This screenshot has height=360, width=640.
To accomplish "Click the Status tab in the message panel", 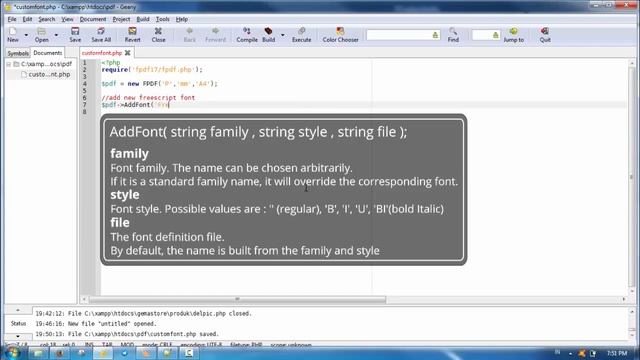I will (x=18, y=323).
